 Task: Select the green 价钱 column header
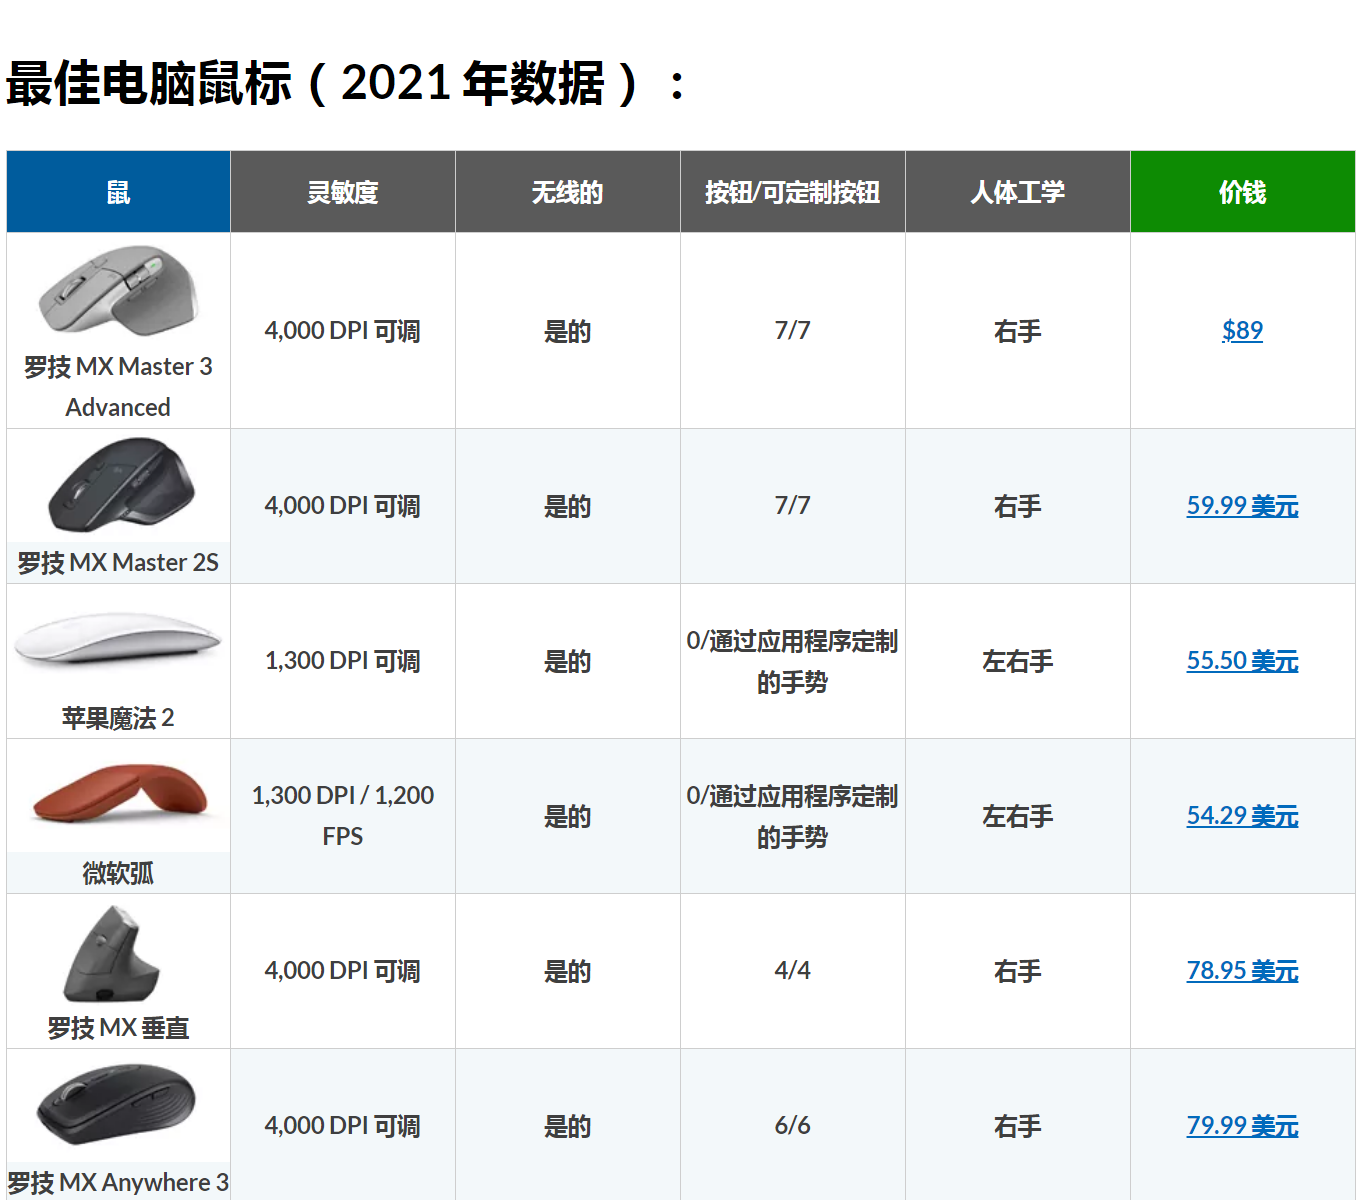1242,191
